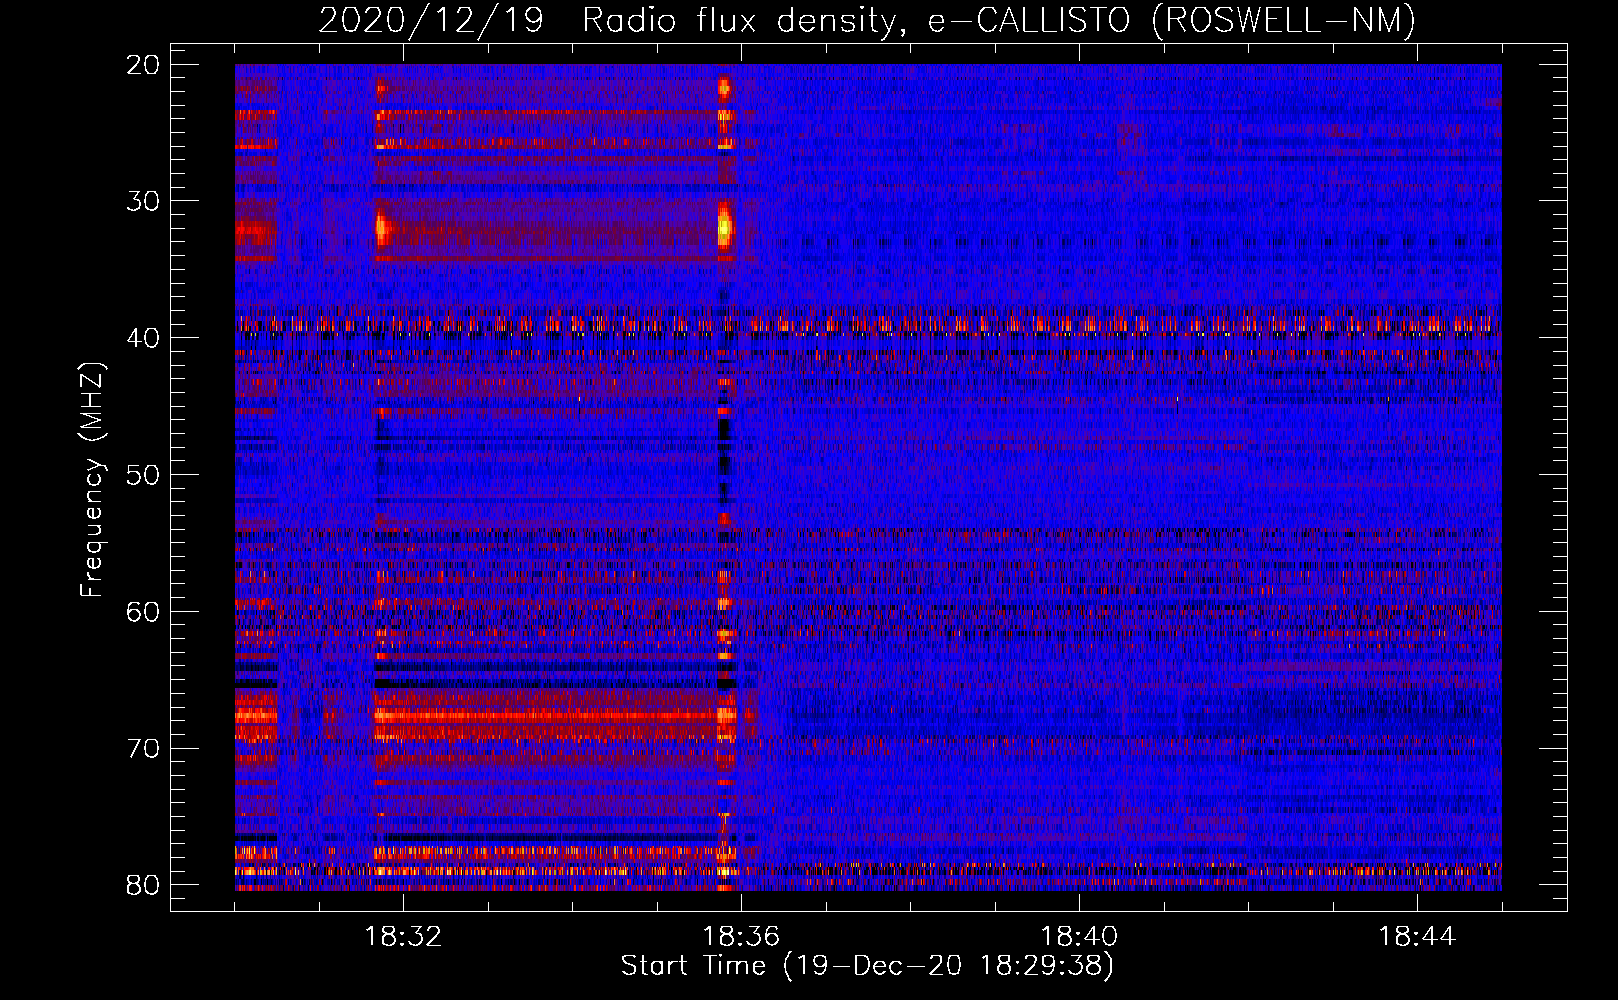This screenshot has width=1618, height=1000.
Task: Click the bright yellow burst near 32 MHz at 18:36
Action: coord(725,228)
